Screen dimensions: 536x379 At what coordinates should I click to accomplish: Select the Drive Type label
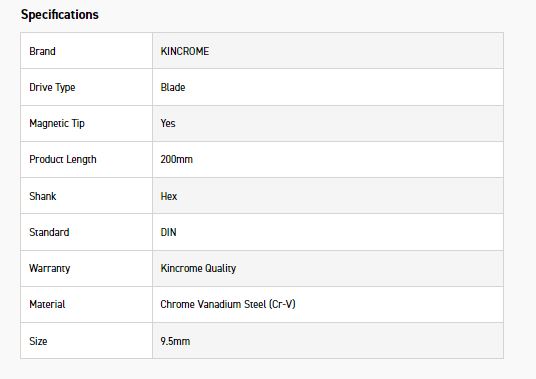tap(52, 87)
